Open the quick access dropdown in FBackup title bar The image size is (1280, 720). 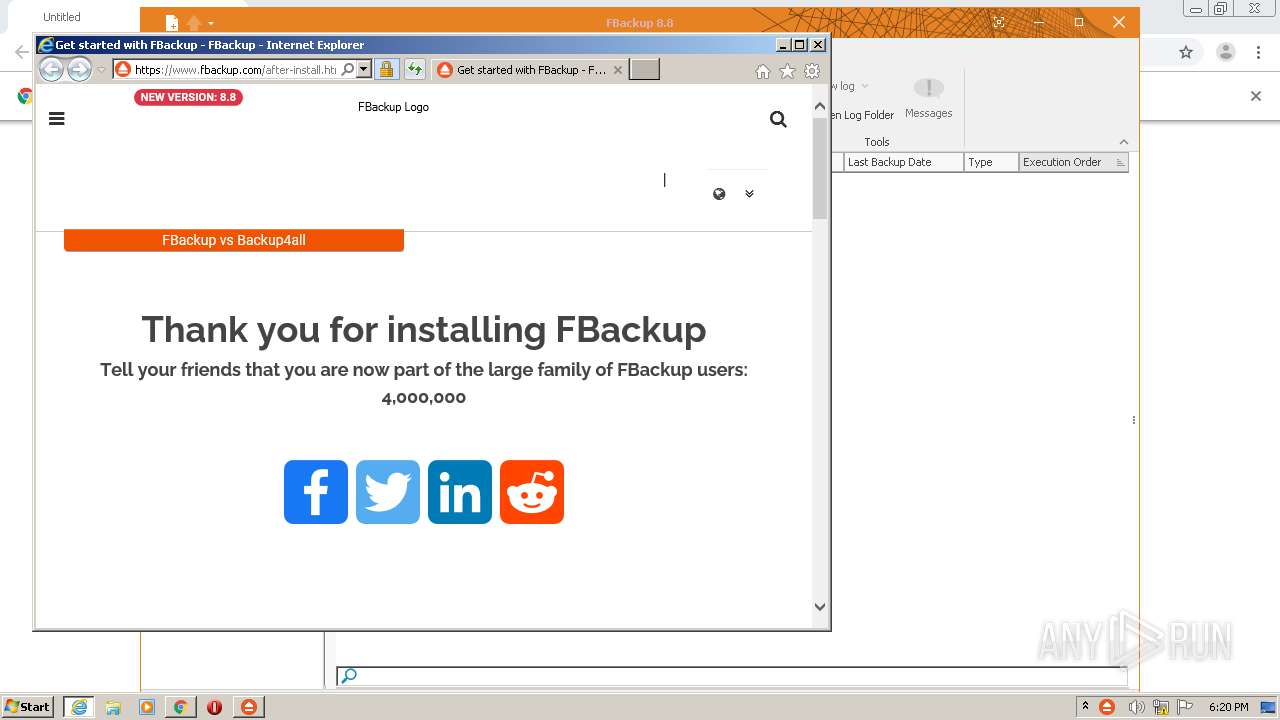point(211,23)
